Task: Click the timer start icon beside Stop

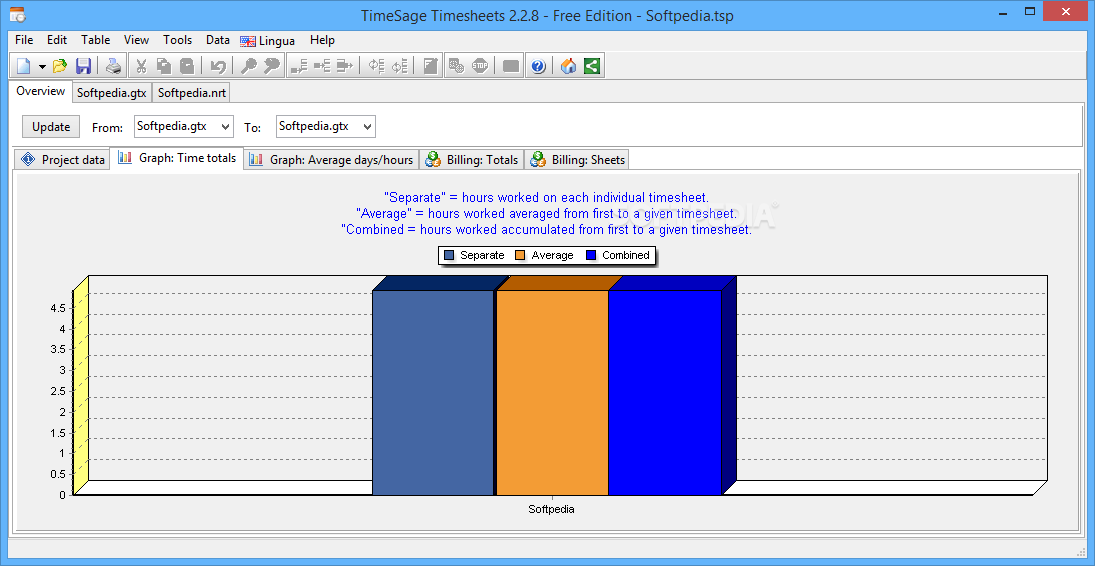Action: coord(457,66)
